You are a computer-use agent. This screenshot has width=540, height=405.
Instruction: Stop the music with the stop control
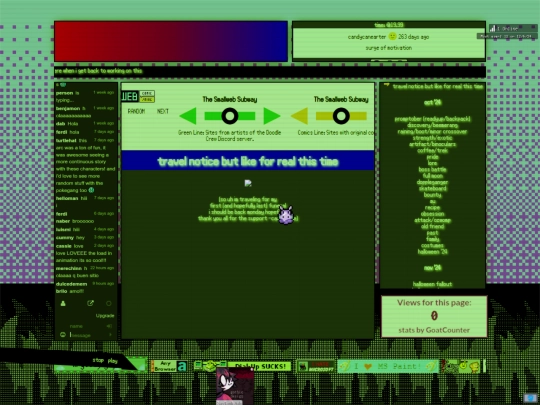[98, 360]
